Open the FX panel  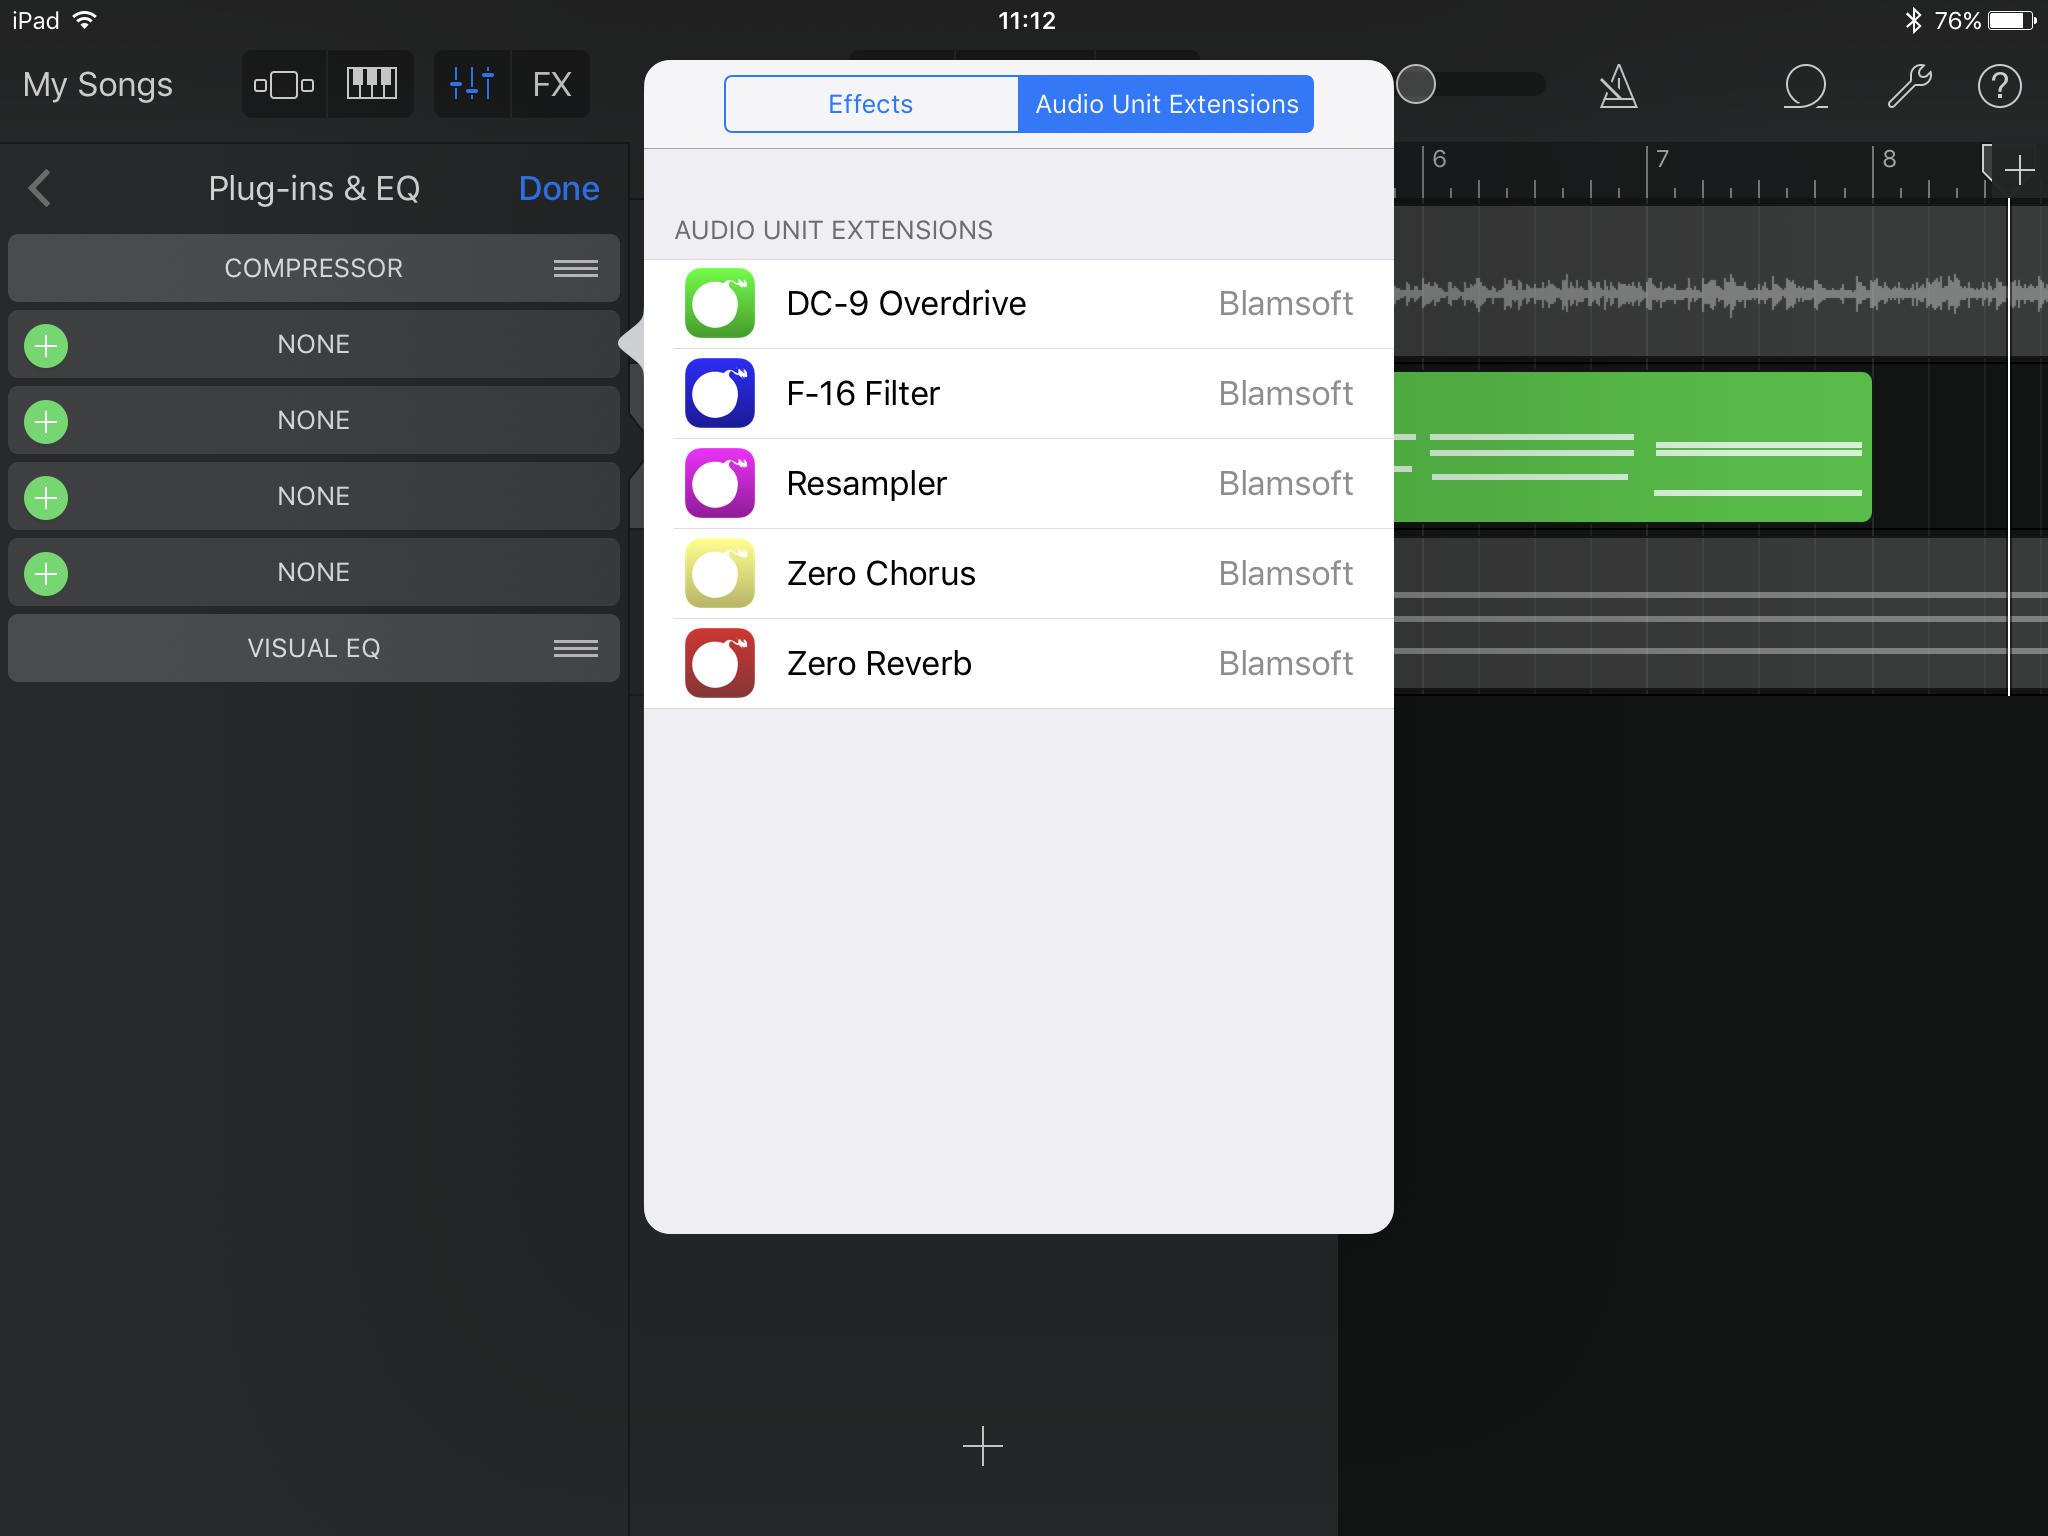tap(552, 85)
